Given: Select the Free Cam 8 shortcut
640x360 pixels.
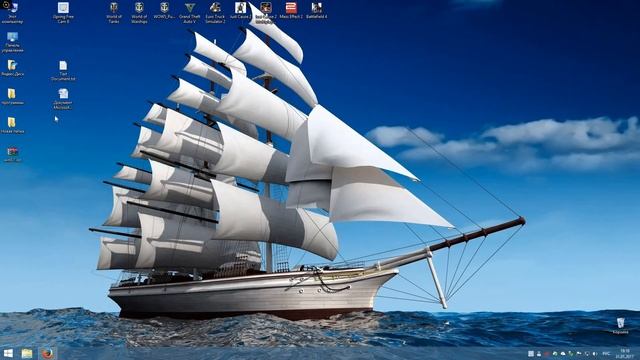Looking at the screenshot, I should (63, 12).
